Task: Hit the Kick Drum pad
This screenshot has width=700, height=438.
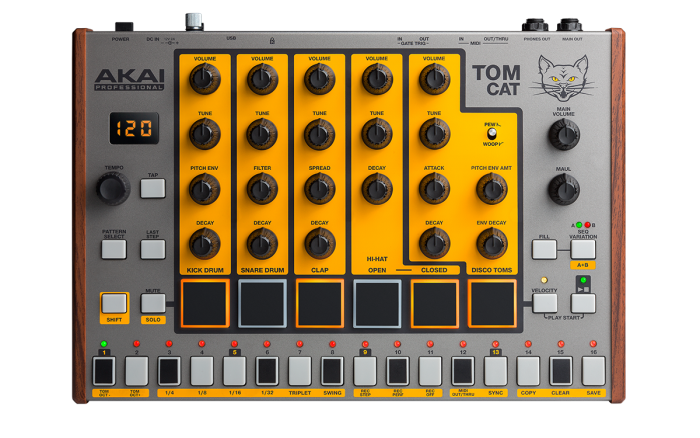Action: 205,304
